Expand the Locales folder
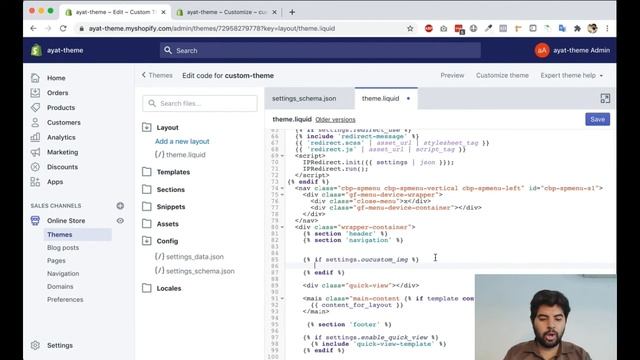Image resolution: width=640 pixels, height=360 pixels. 147,288
